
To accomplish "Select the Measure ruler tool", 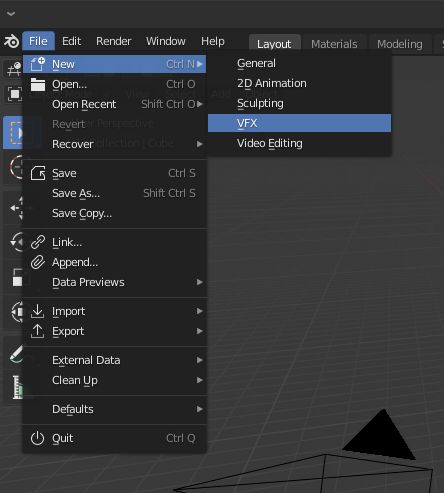I will [x=17, y=387].
